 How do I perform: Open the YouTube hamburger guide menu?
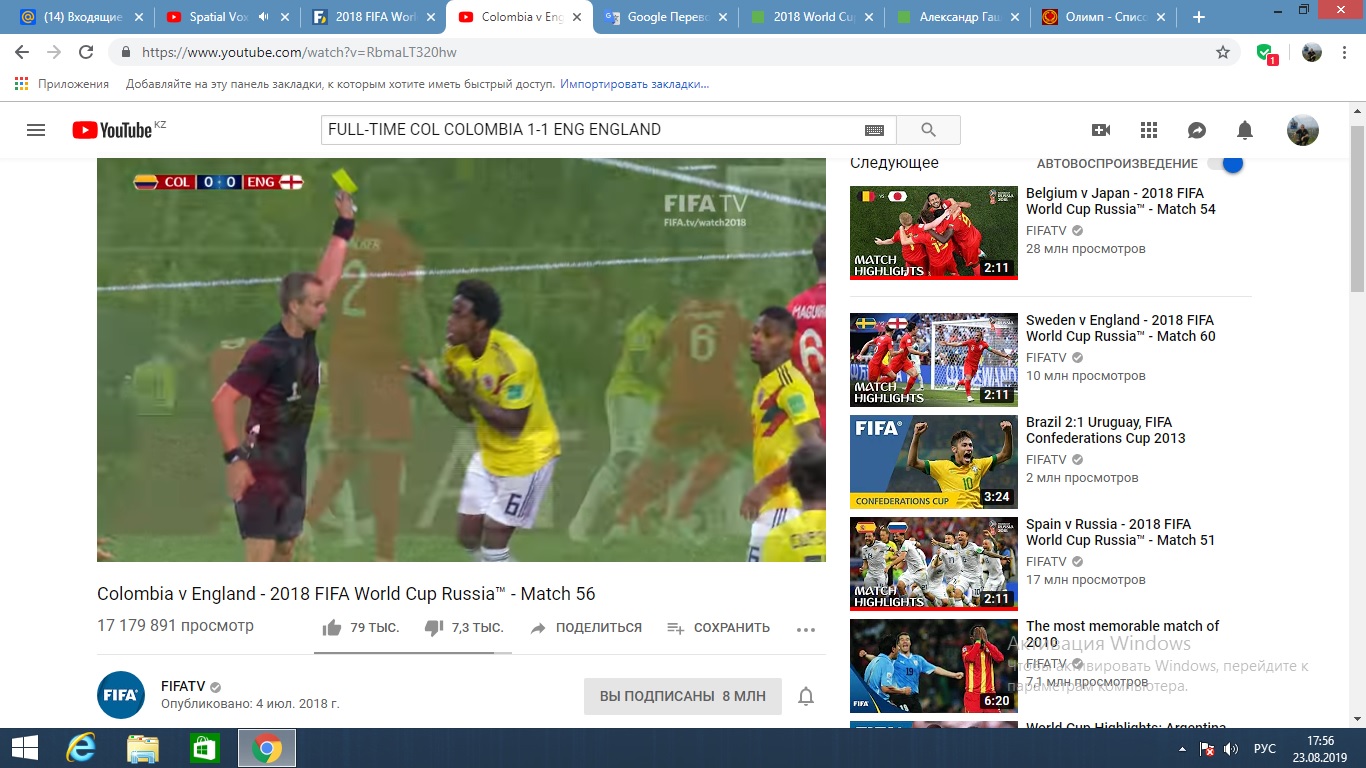pos(36,130)
